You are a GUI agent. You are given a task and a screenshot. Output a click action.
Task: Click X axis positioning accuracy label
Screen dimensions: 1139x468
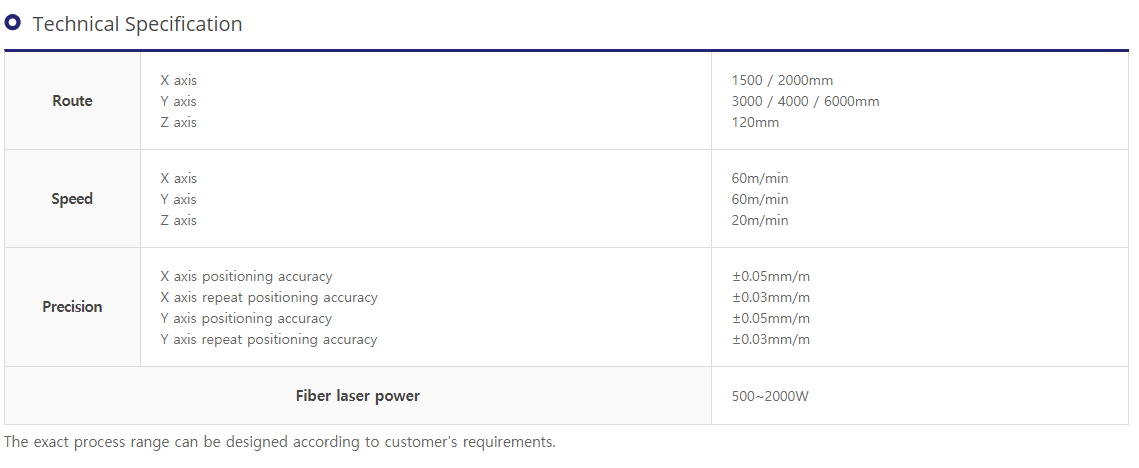coord(246,277)
